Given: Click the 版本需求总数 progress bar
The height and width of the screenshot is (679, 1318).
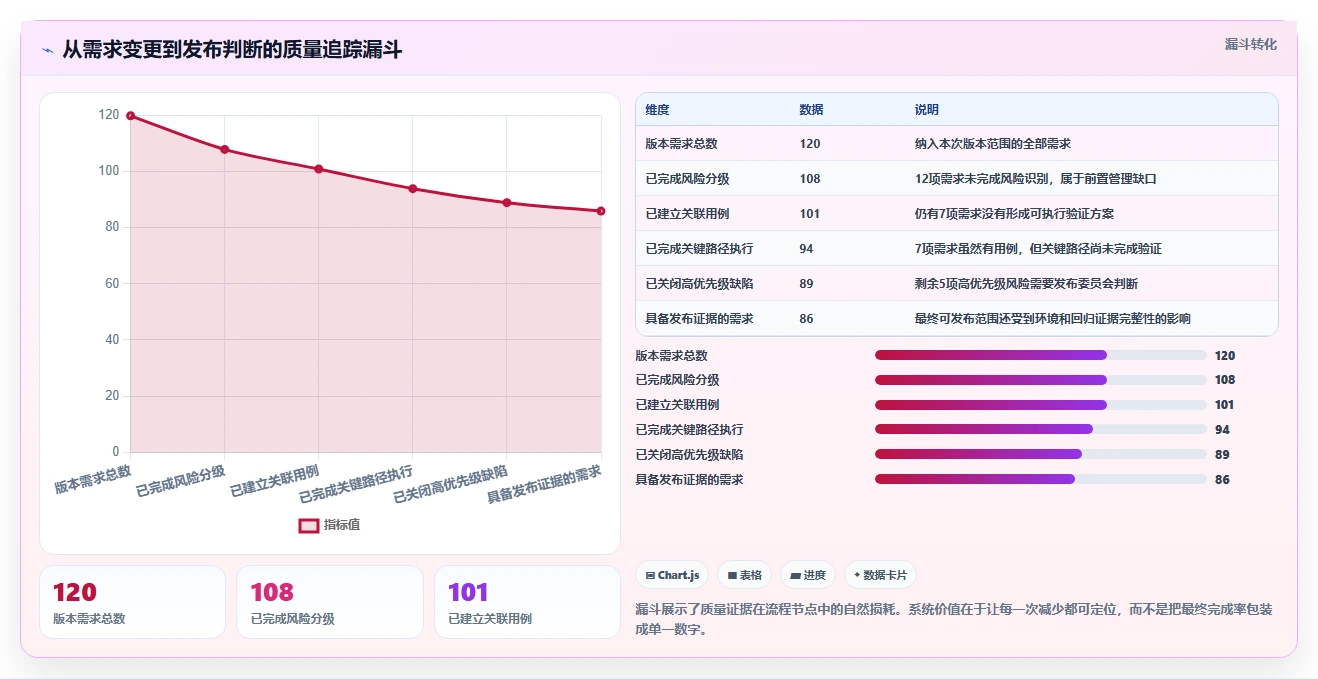Looking at the screenshot, I should [x=1040, y=355].
